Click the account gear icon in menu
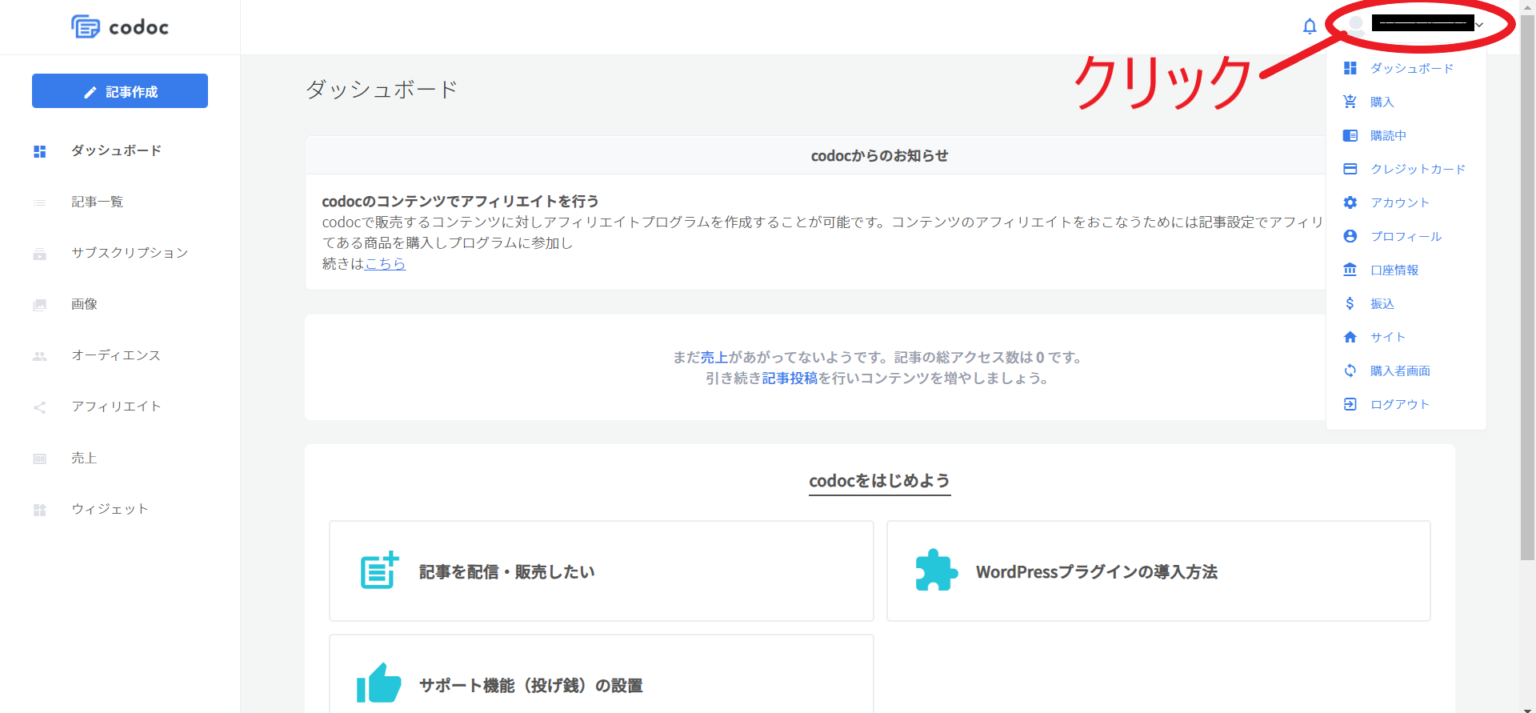The width and height of the screenshot is (1536, 713). tap(1350, 203)
